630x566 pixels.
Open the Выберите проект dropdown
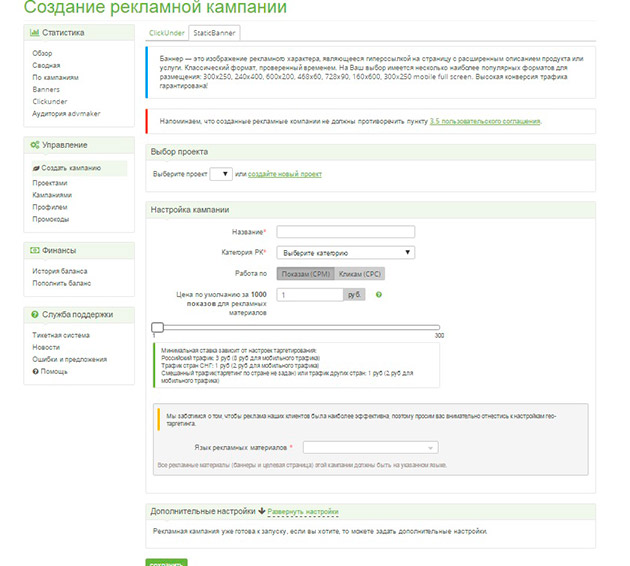tap(221, 174)
